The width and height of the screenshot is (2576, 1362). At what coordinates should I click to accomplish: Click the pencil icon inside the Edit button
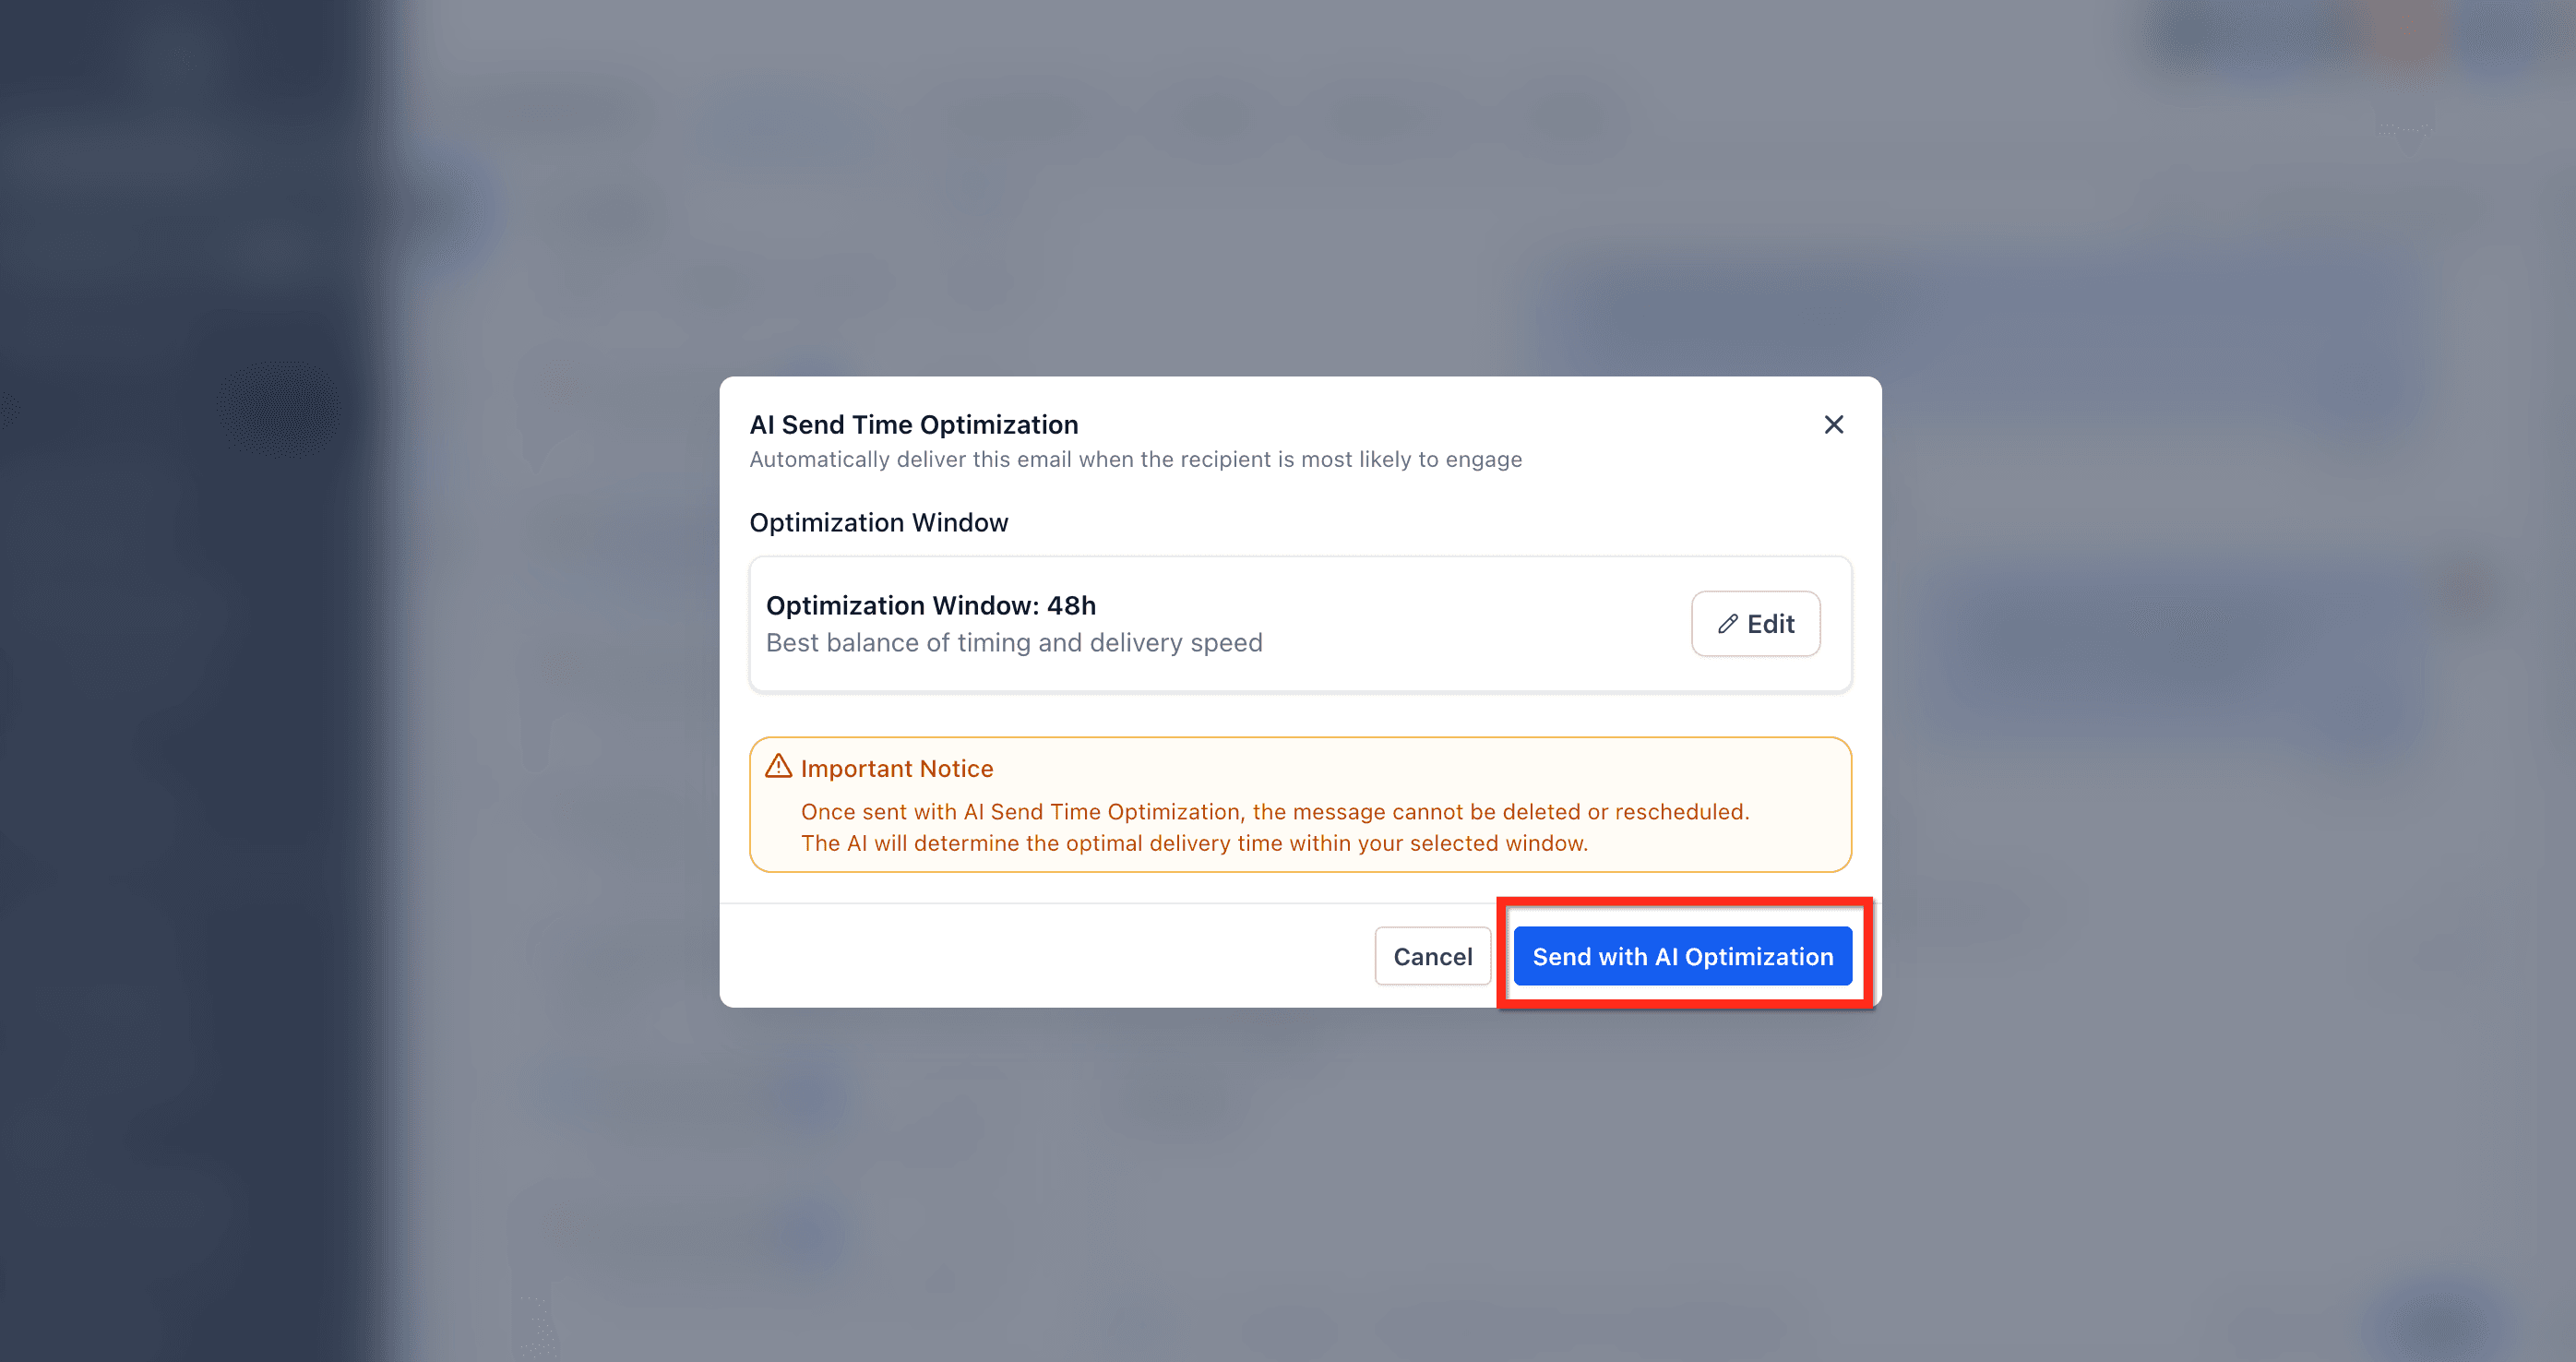[1727, 623]
